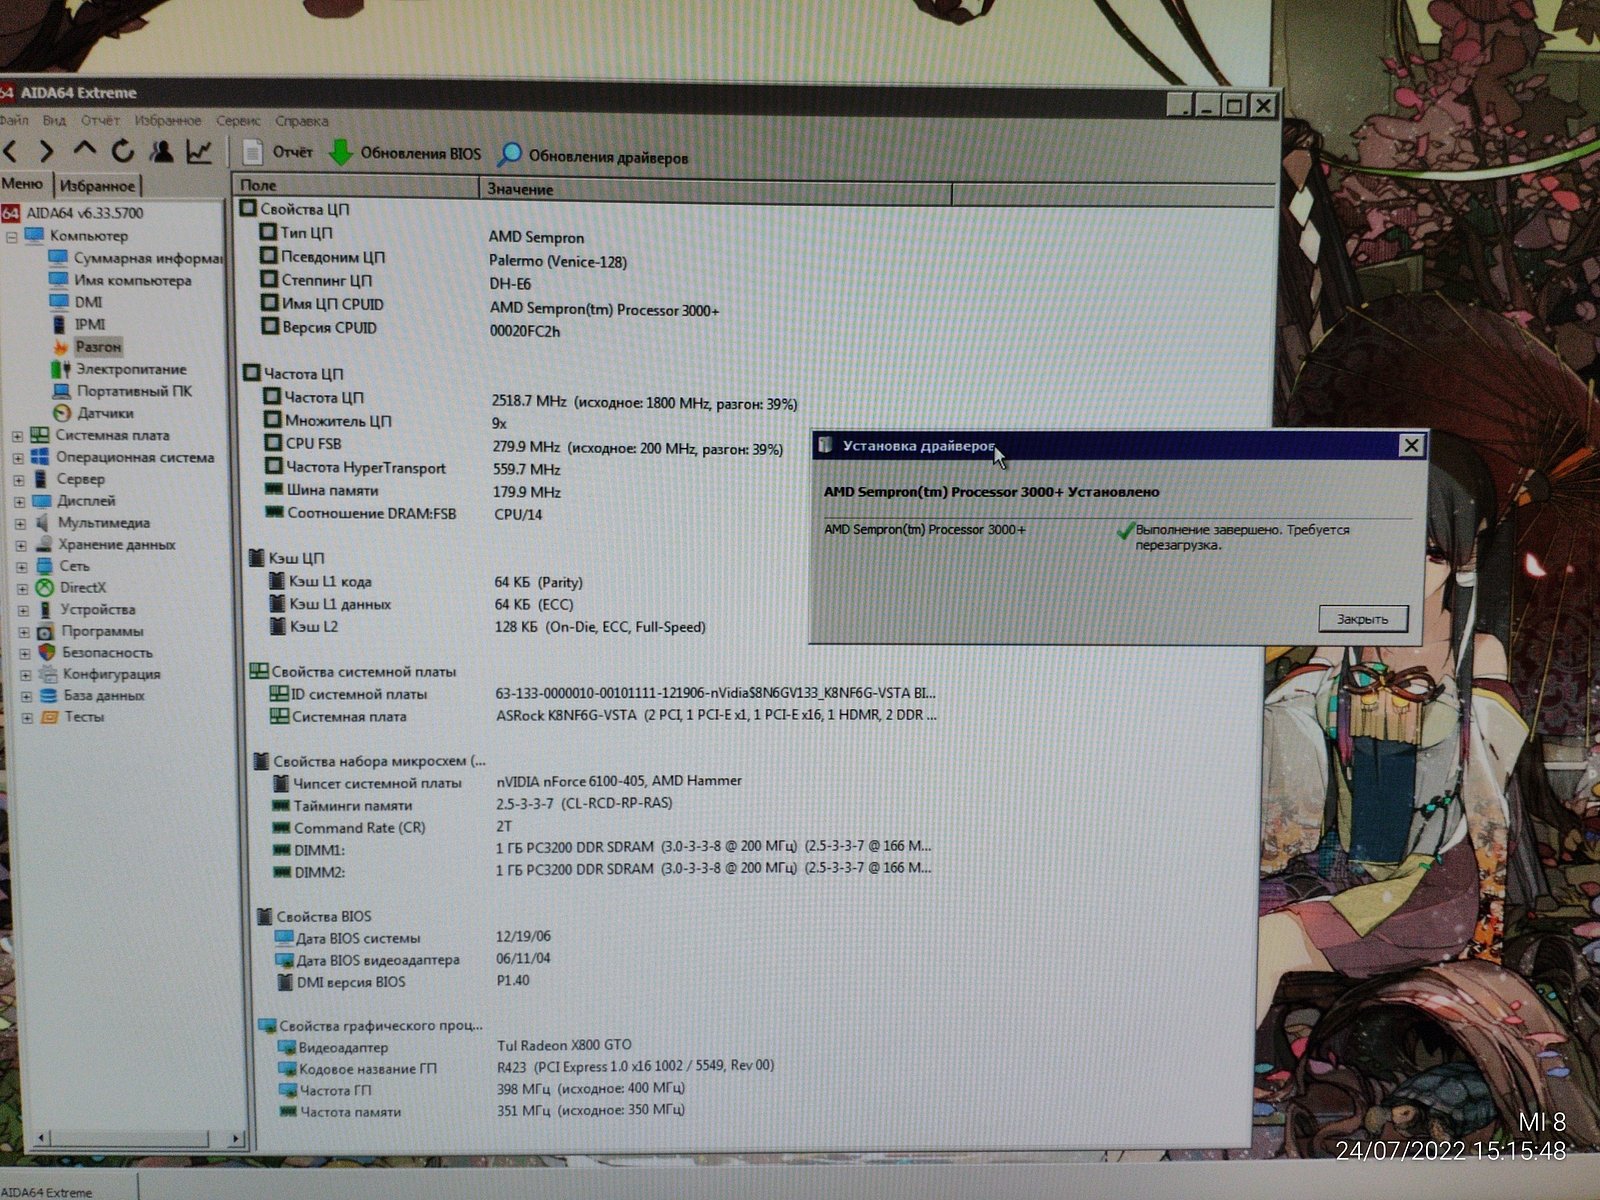The image size is (1600, 1200).
Task: Go back with the left arrow toolbar icon
Action: tap(11, 151)
